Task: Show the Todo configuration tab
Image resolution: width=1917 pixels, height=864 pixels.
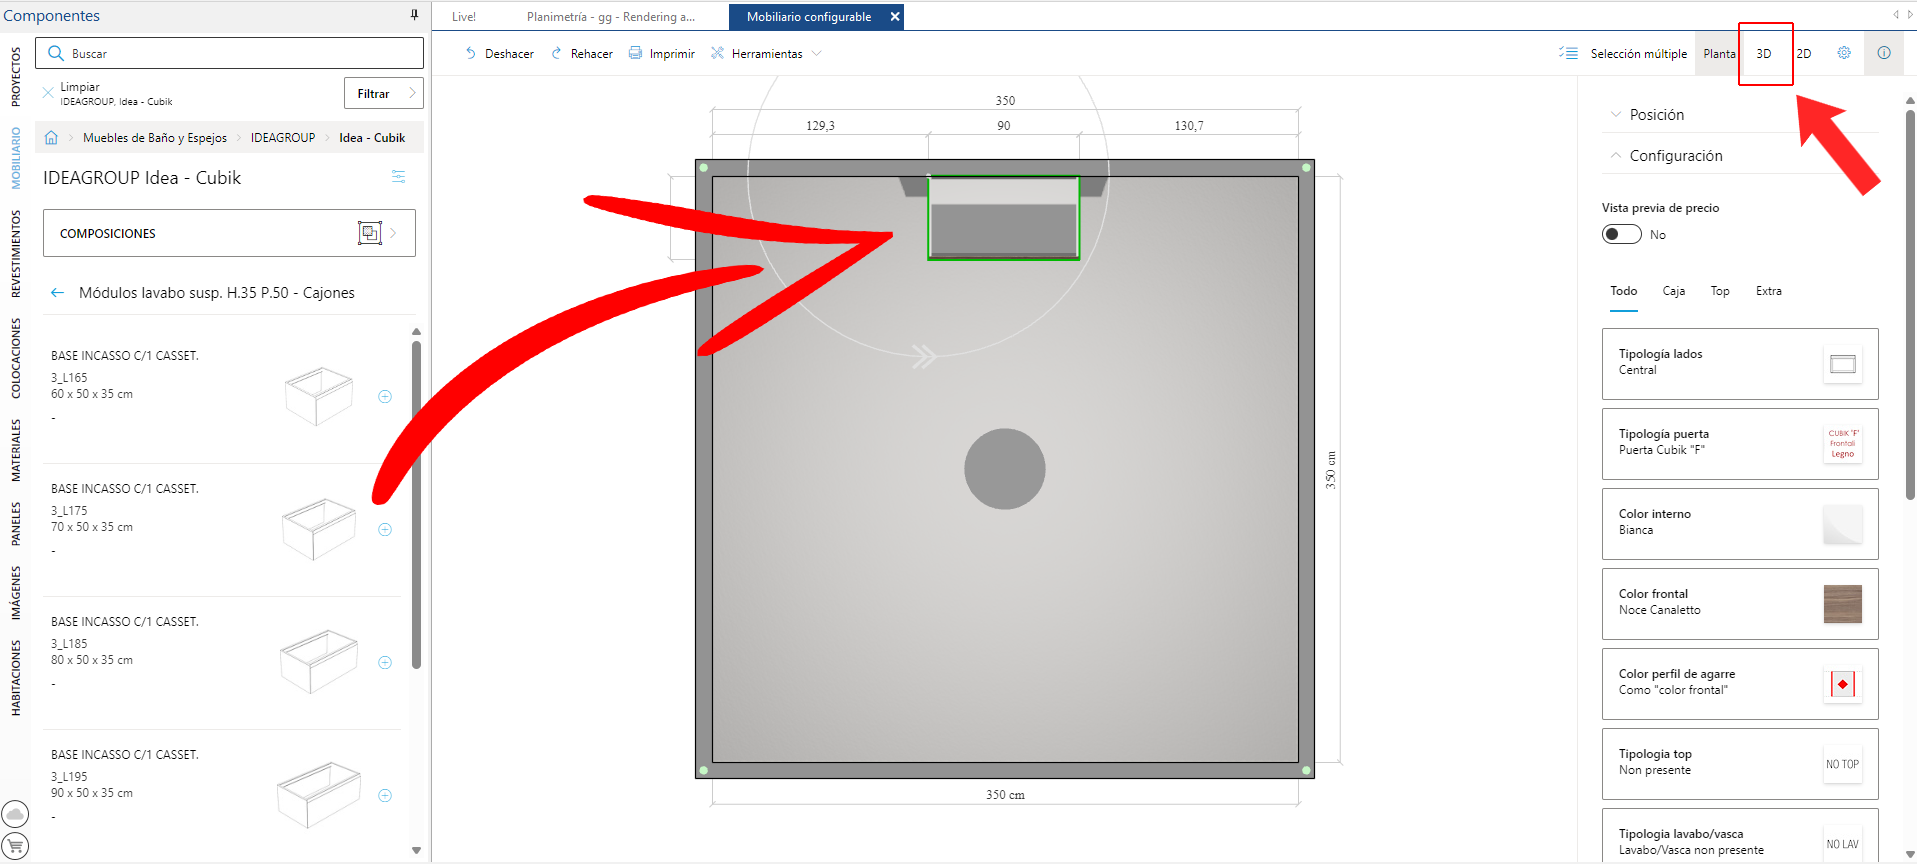Action: (1624, 291)
